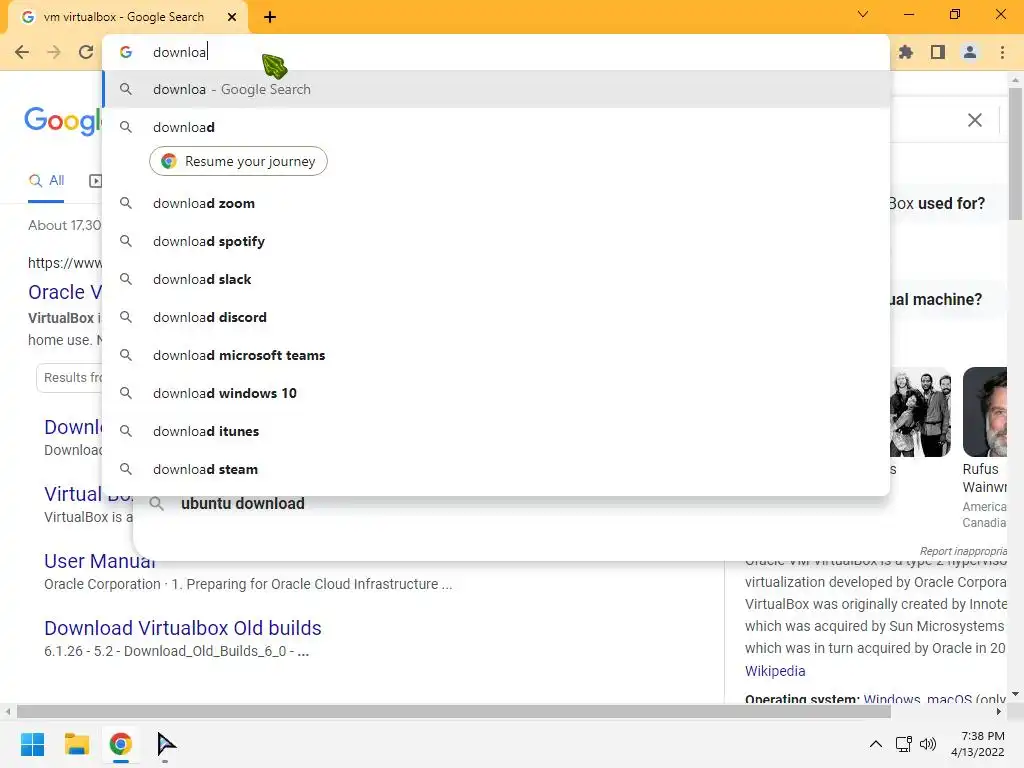Click the 'Box used for?' question
This screenshot has height=768, width=1024.
(937, 204)
